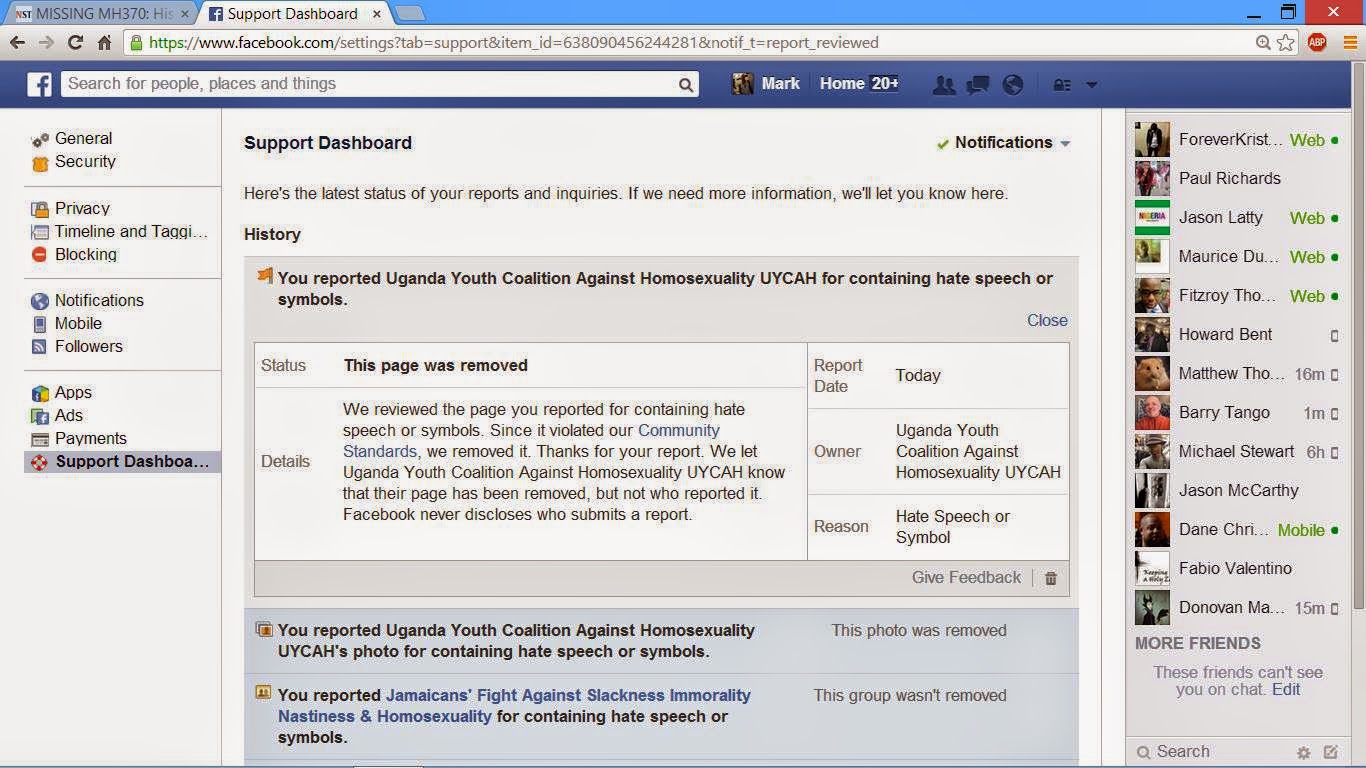Open chat with Jason McCarthy
Screen dimensions: 1366x768
tap(1238, 491)
